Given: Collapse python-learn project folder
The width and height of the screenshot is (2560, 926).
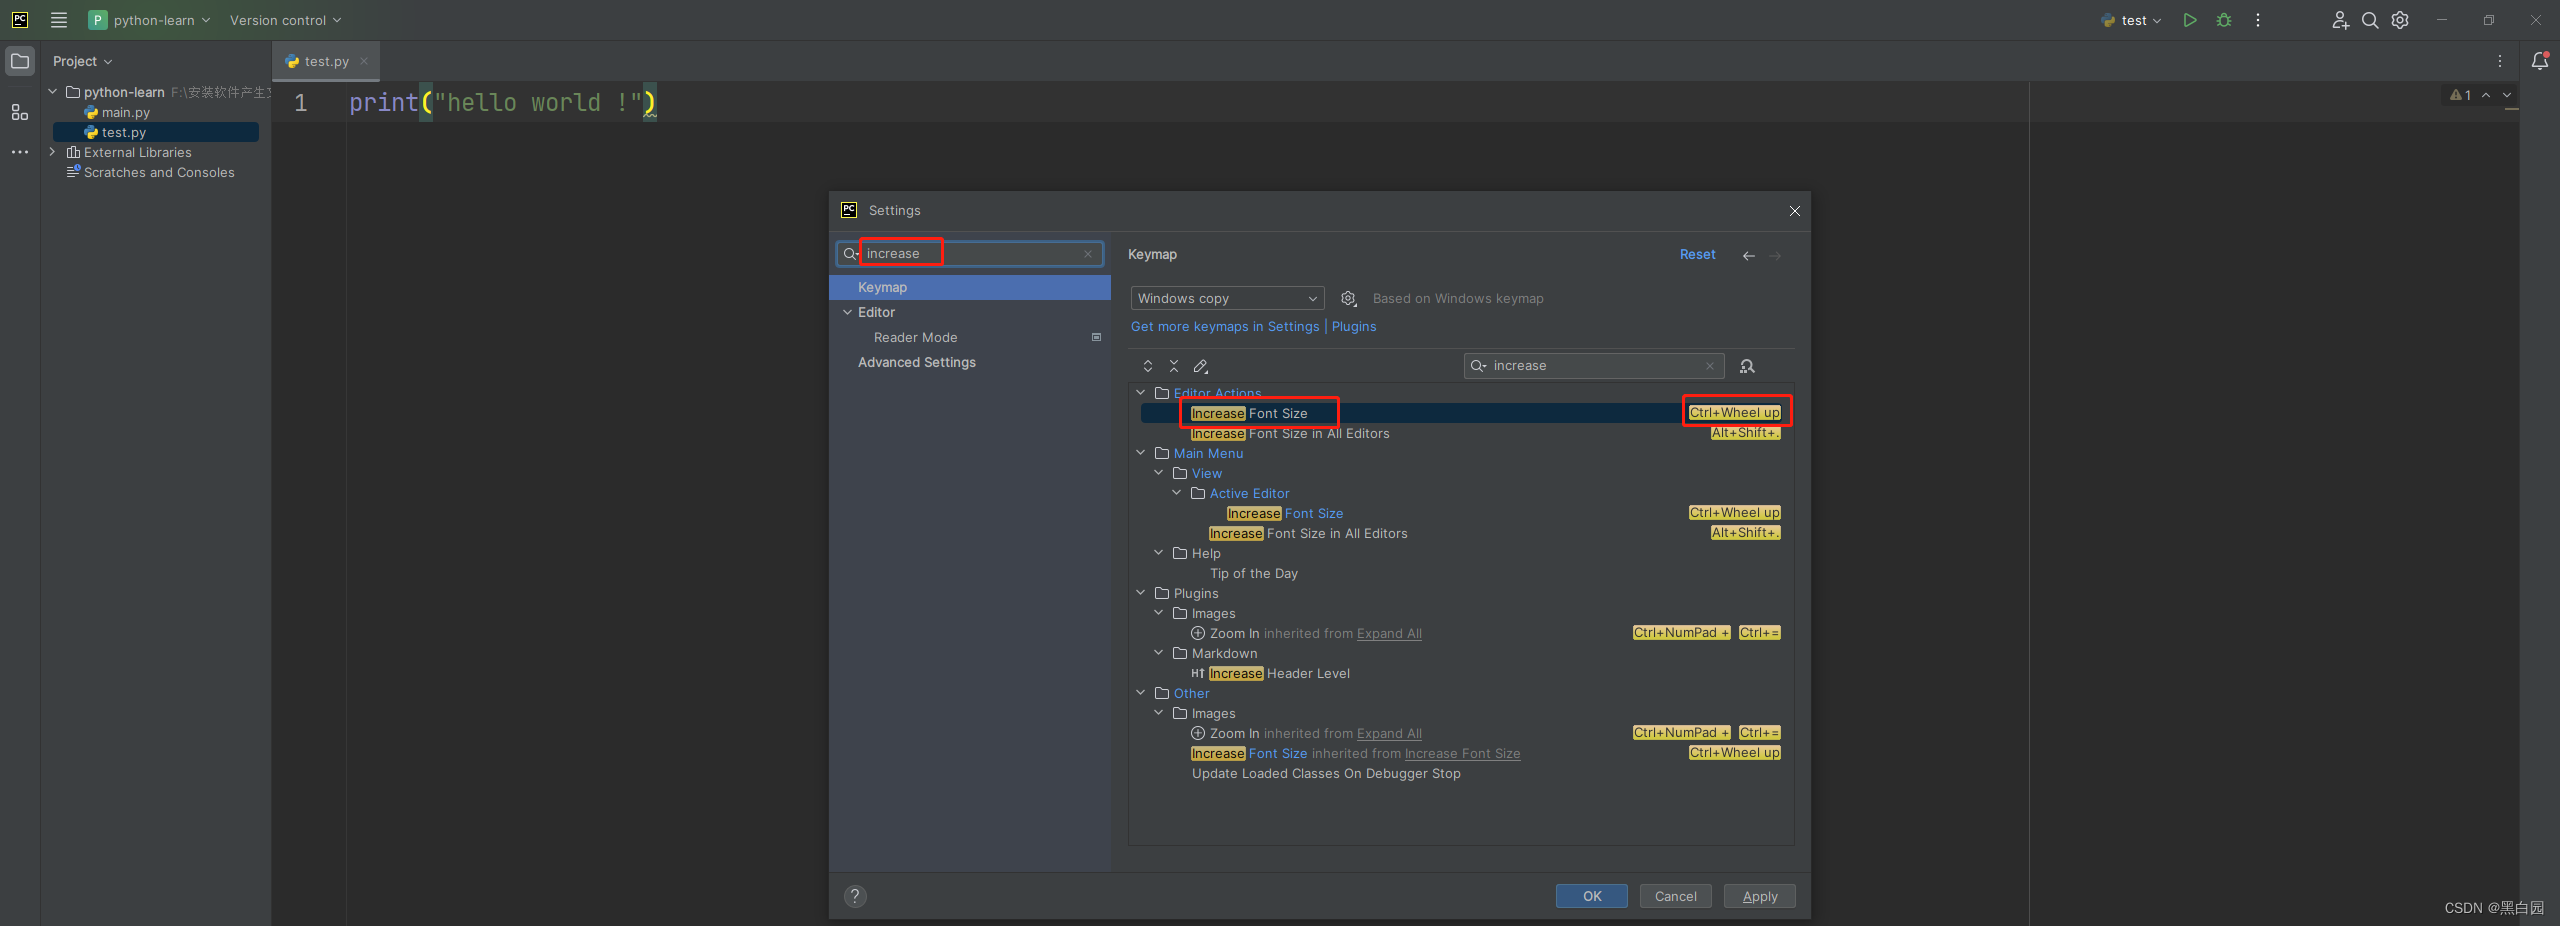Looking at the screenshot, I should (53, 92).
